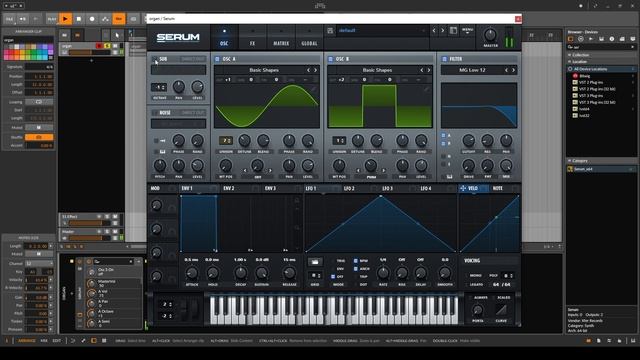Click the browser search field
The width and height of the screenshot is (640, 360).
[x=601, y=47]
